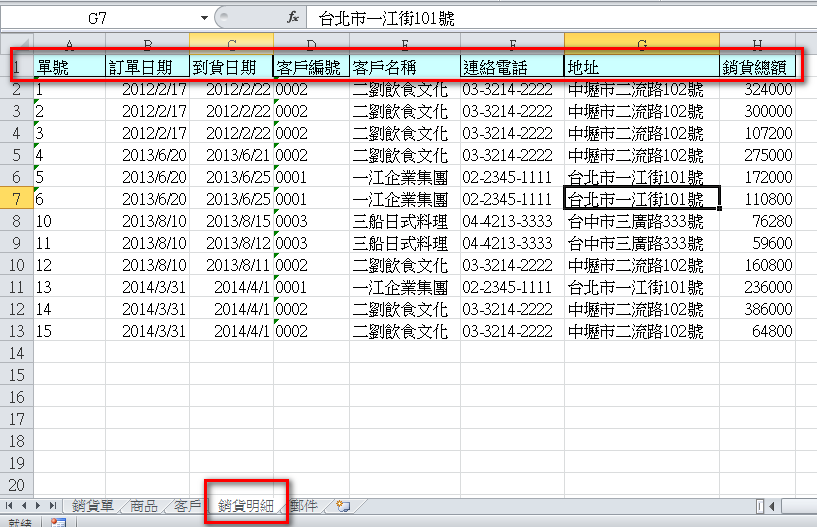Select row 20 header

[x=17, y=485]
